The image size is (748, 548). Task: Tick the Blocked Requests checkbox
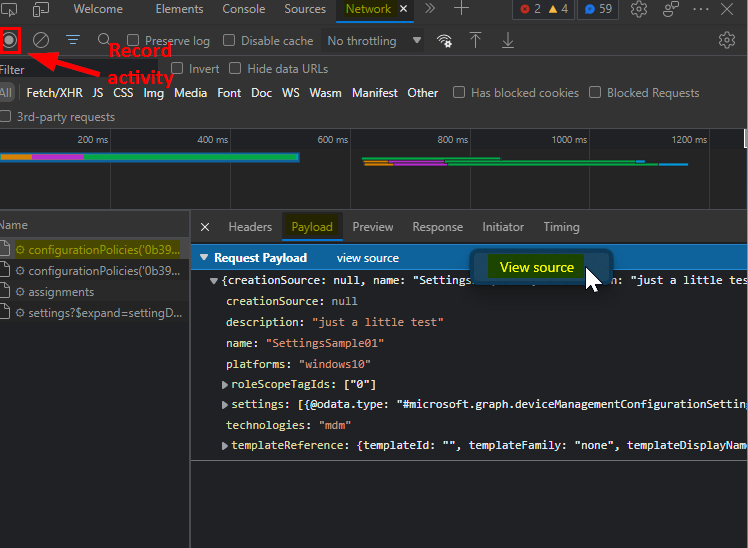point(596,93)
